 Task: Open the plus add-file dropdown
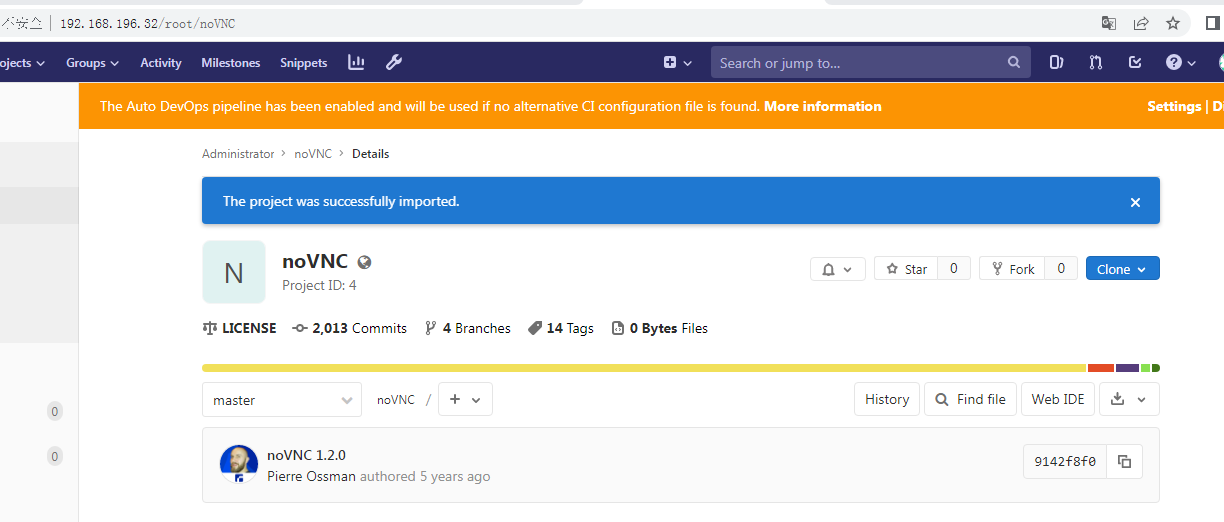pos(465,399)
